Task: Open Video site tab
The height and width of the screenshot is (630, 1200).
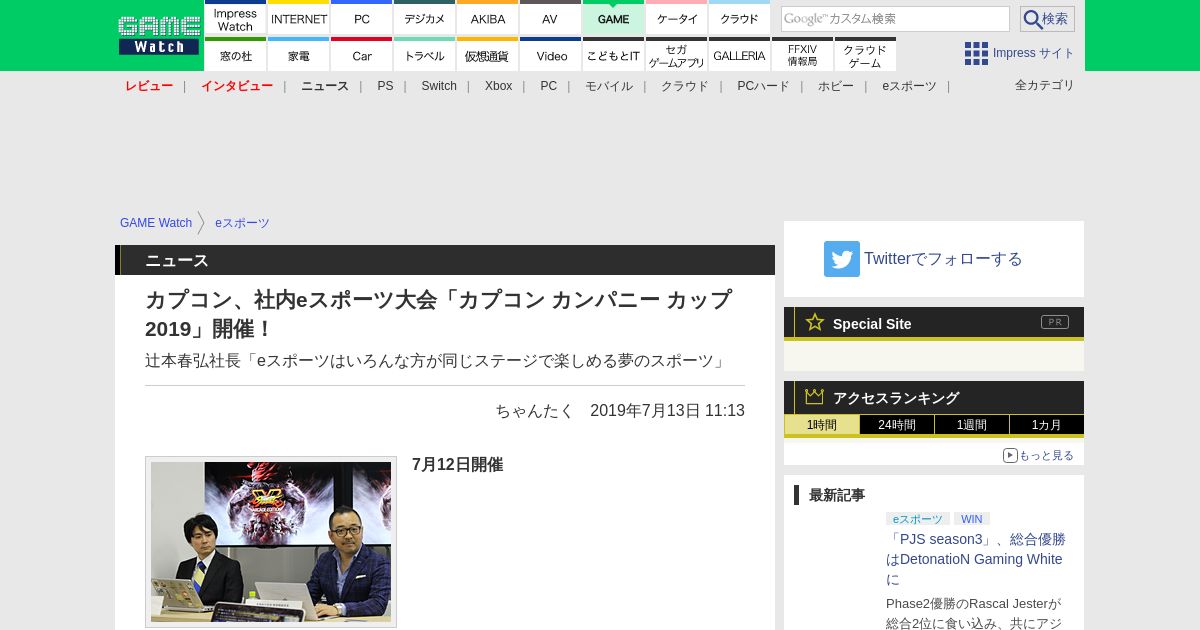Action: [550, 54]
